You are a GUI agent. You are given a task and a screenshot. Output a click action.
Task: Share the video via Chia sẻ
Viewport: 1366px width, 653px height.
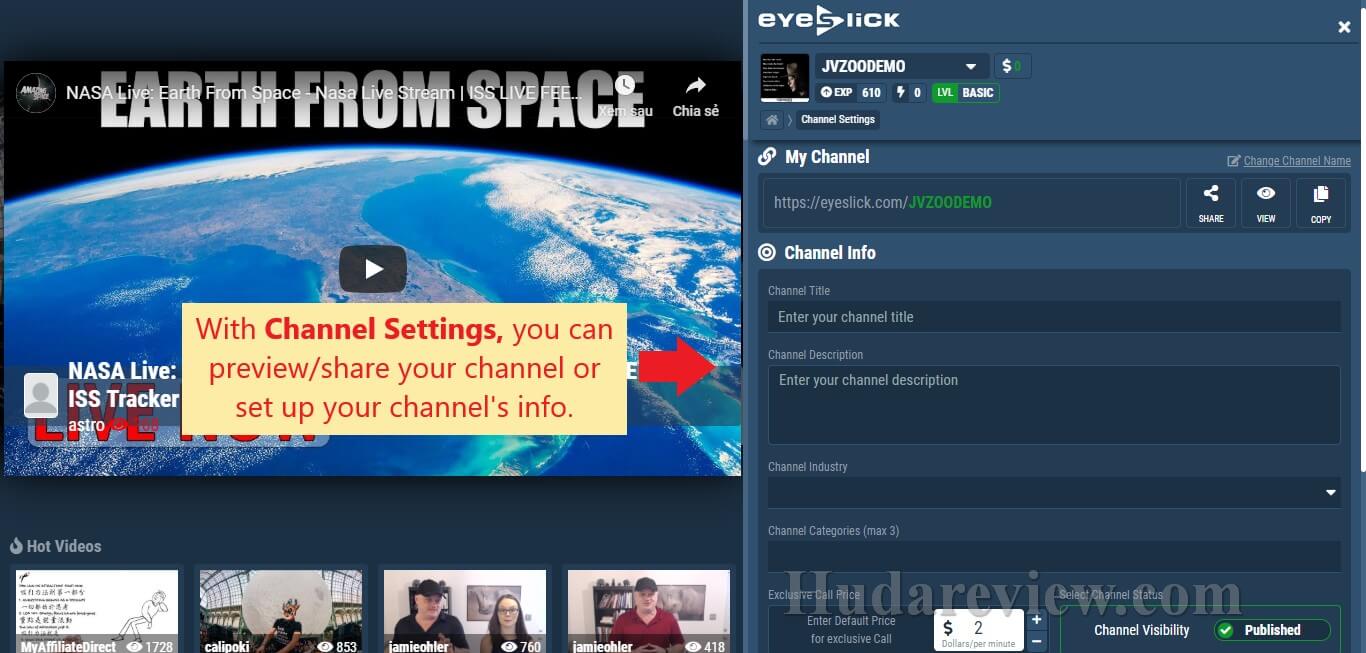click(696, 96)
